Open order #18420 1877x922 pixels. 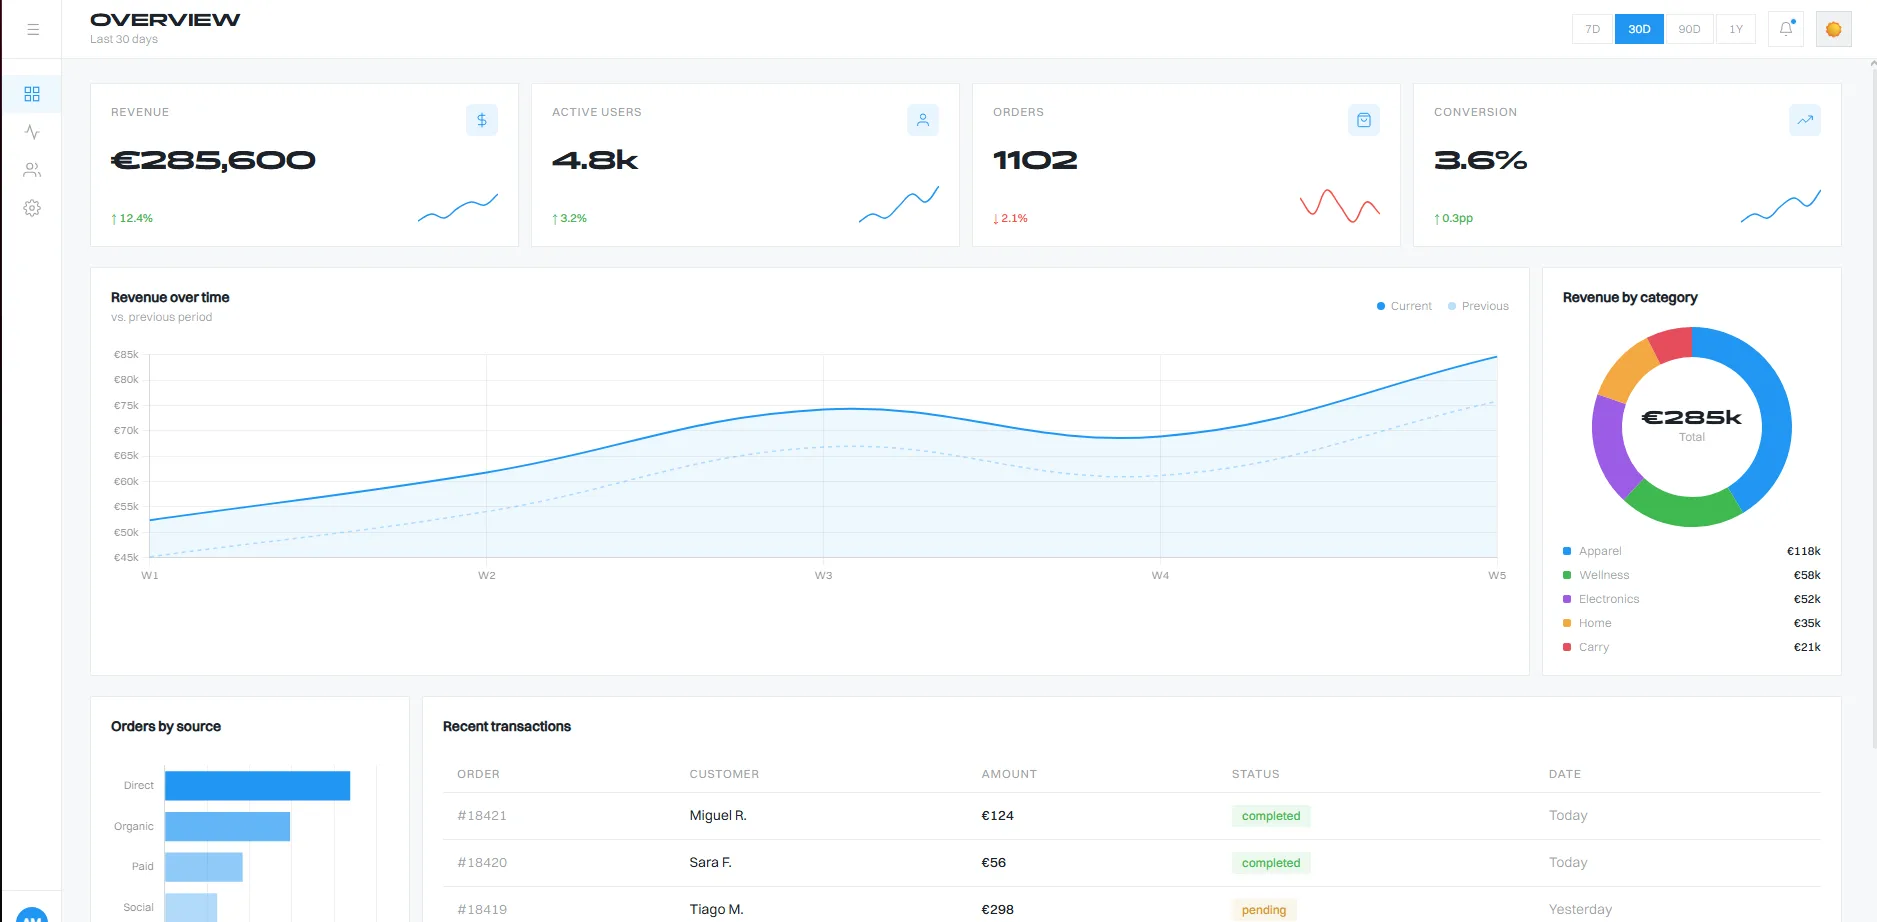(x=482, y=863)
